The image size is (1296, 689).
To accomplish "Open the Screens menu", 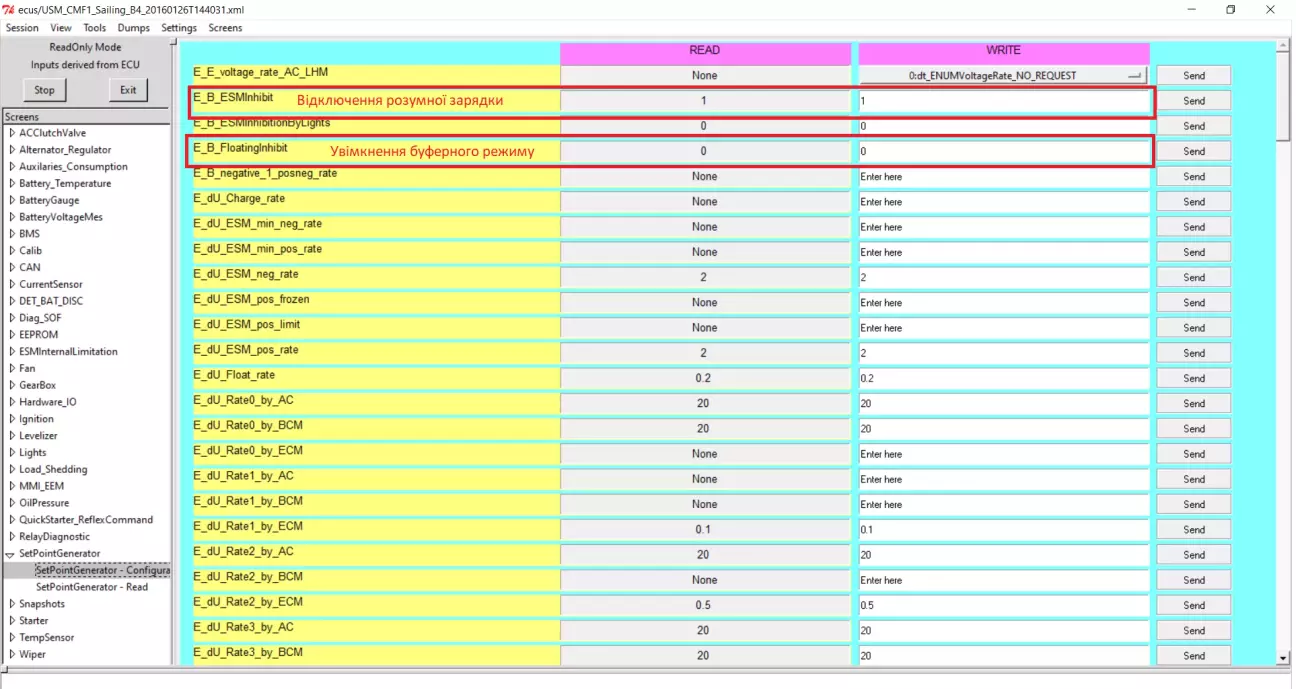I will point(225,28).
